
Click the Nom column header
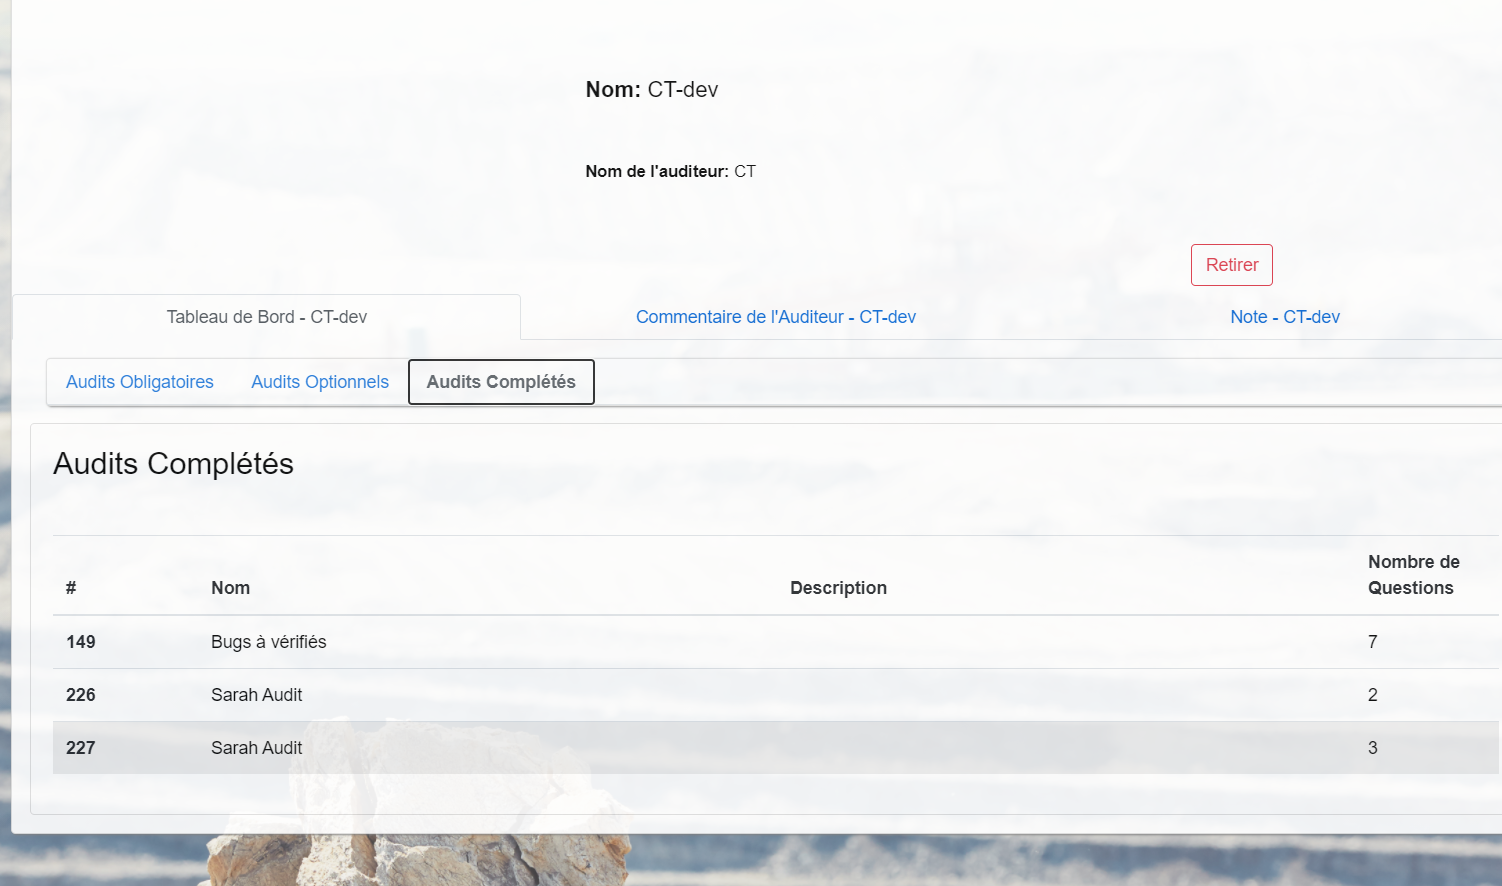click(230, 588)
